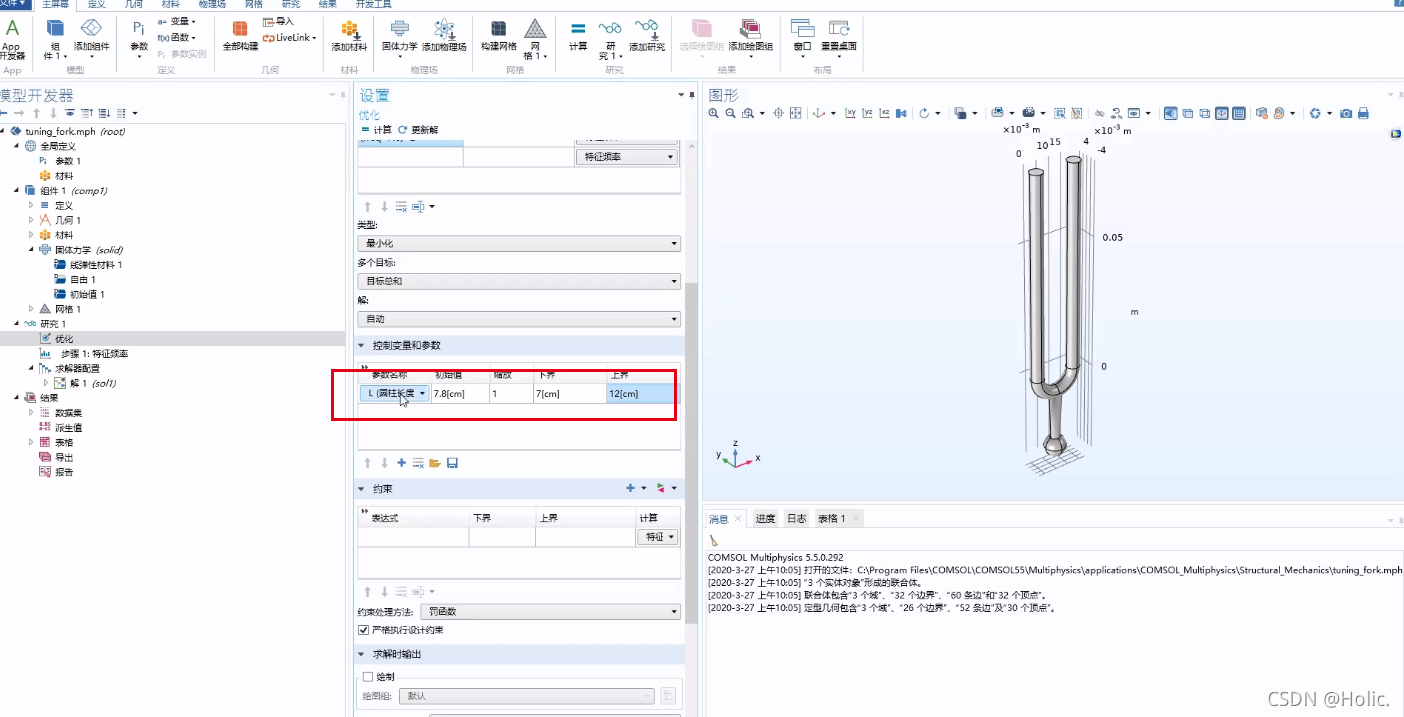Image resolution: width=1404 pixels, height=717 pixels.
Task: Take a snapshot with the camera icon
Action: 1346,114
